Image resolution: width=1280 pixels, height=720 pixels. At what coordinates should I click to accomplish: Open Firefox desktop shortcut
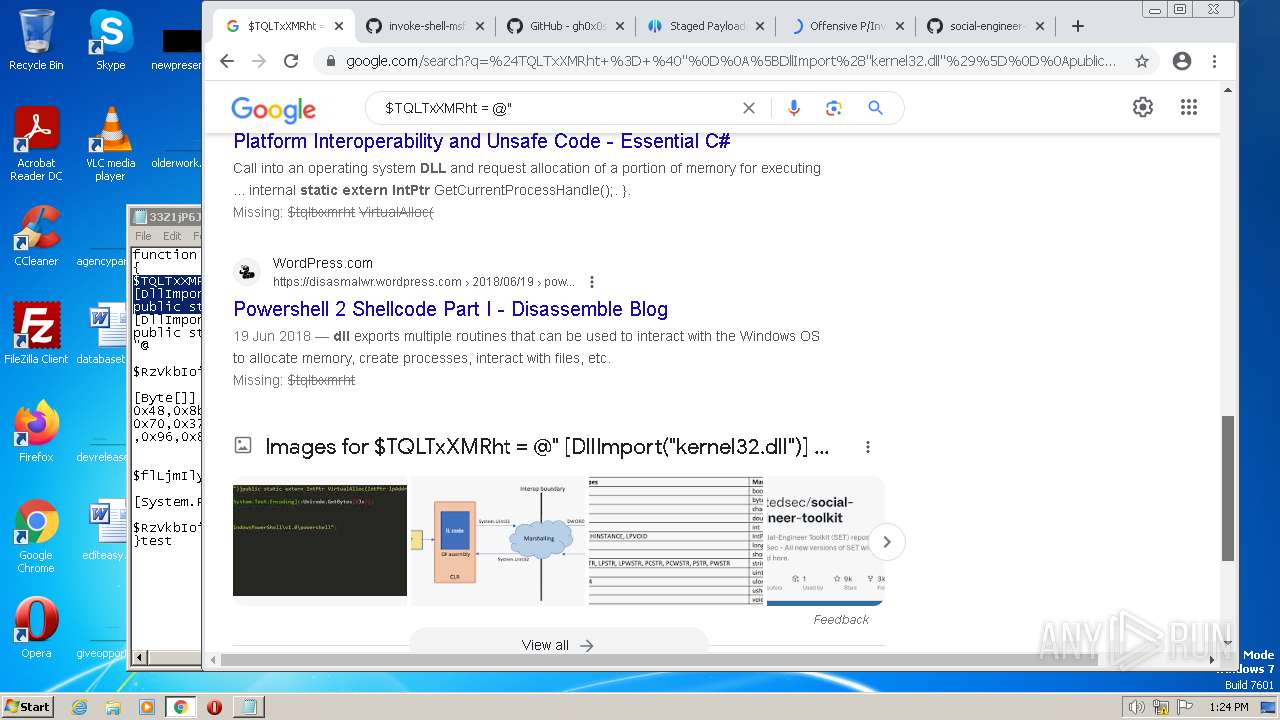pos(36,432)
